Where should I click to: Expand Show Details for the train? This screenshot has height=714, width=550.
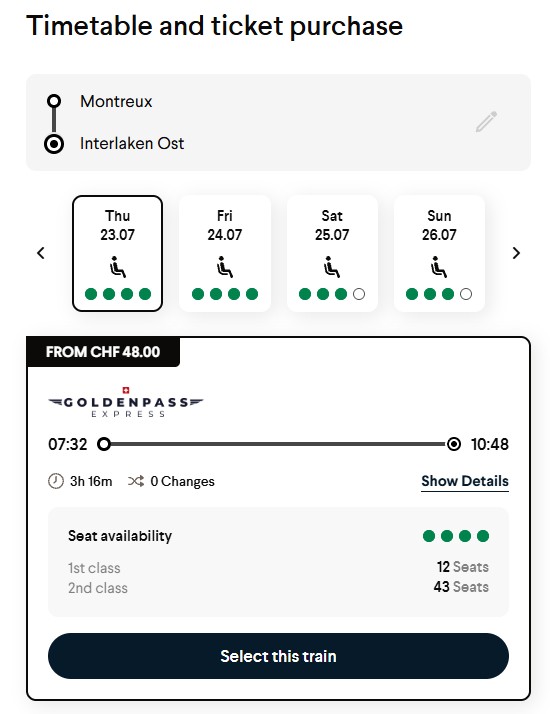(465, 481)
